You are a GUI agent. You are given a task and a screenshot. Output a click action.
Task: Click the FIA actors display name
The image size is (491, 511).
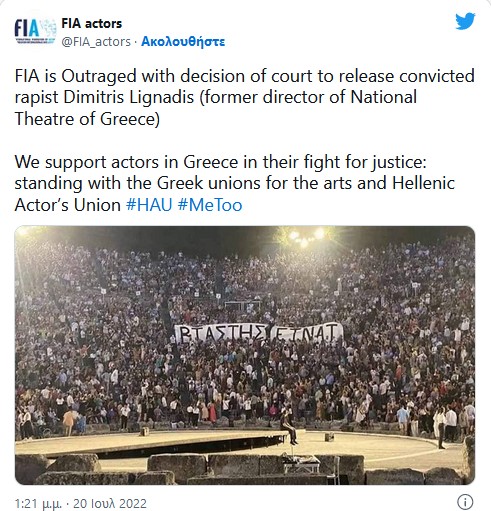click(92, 24)
